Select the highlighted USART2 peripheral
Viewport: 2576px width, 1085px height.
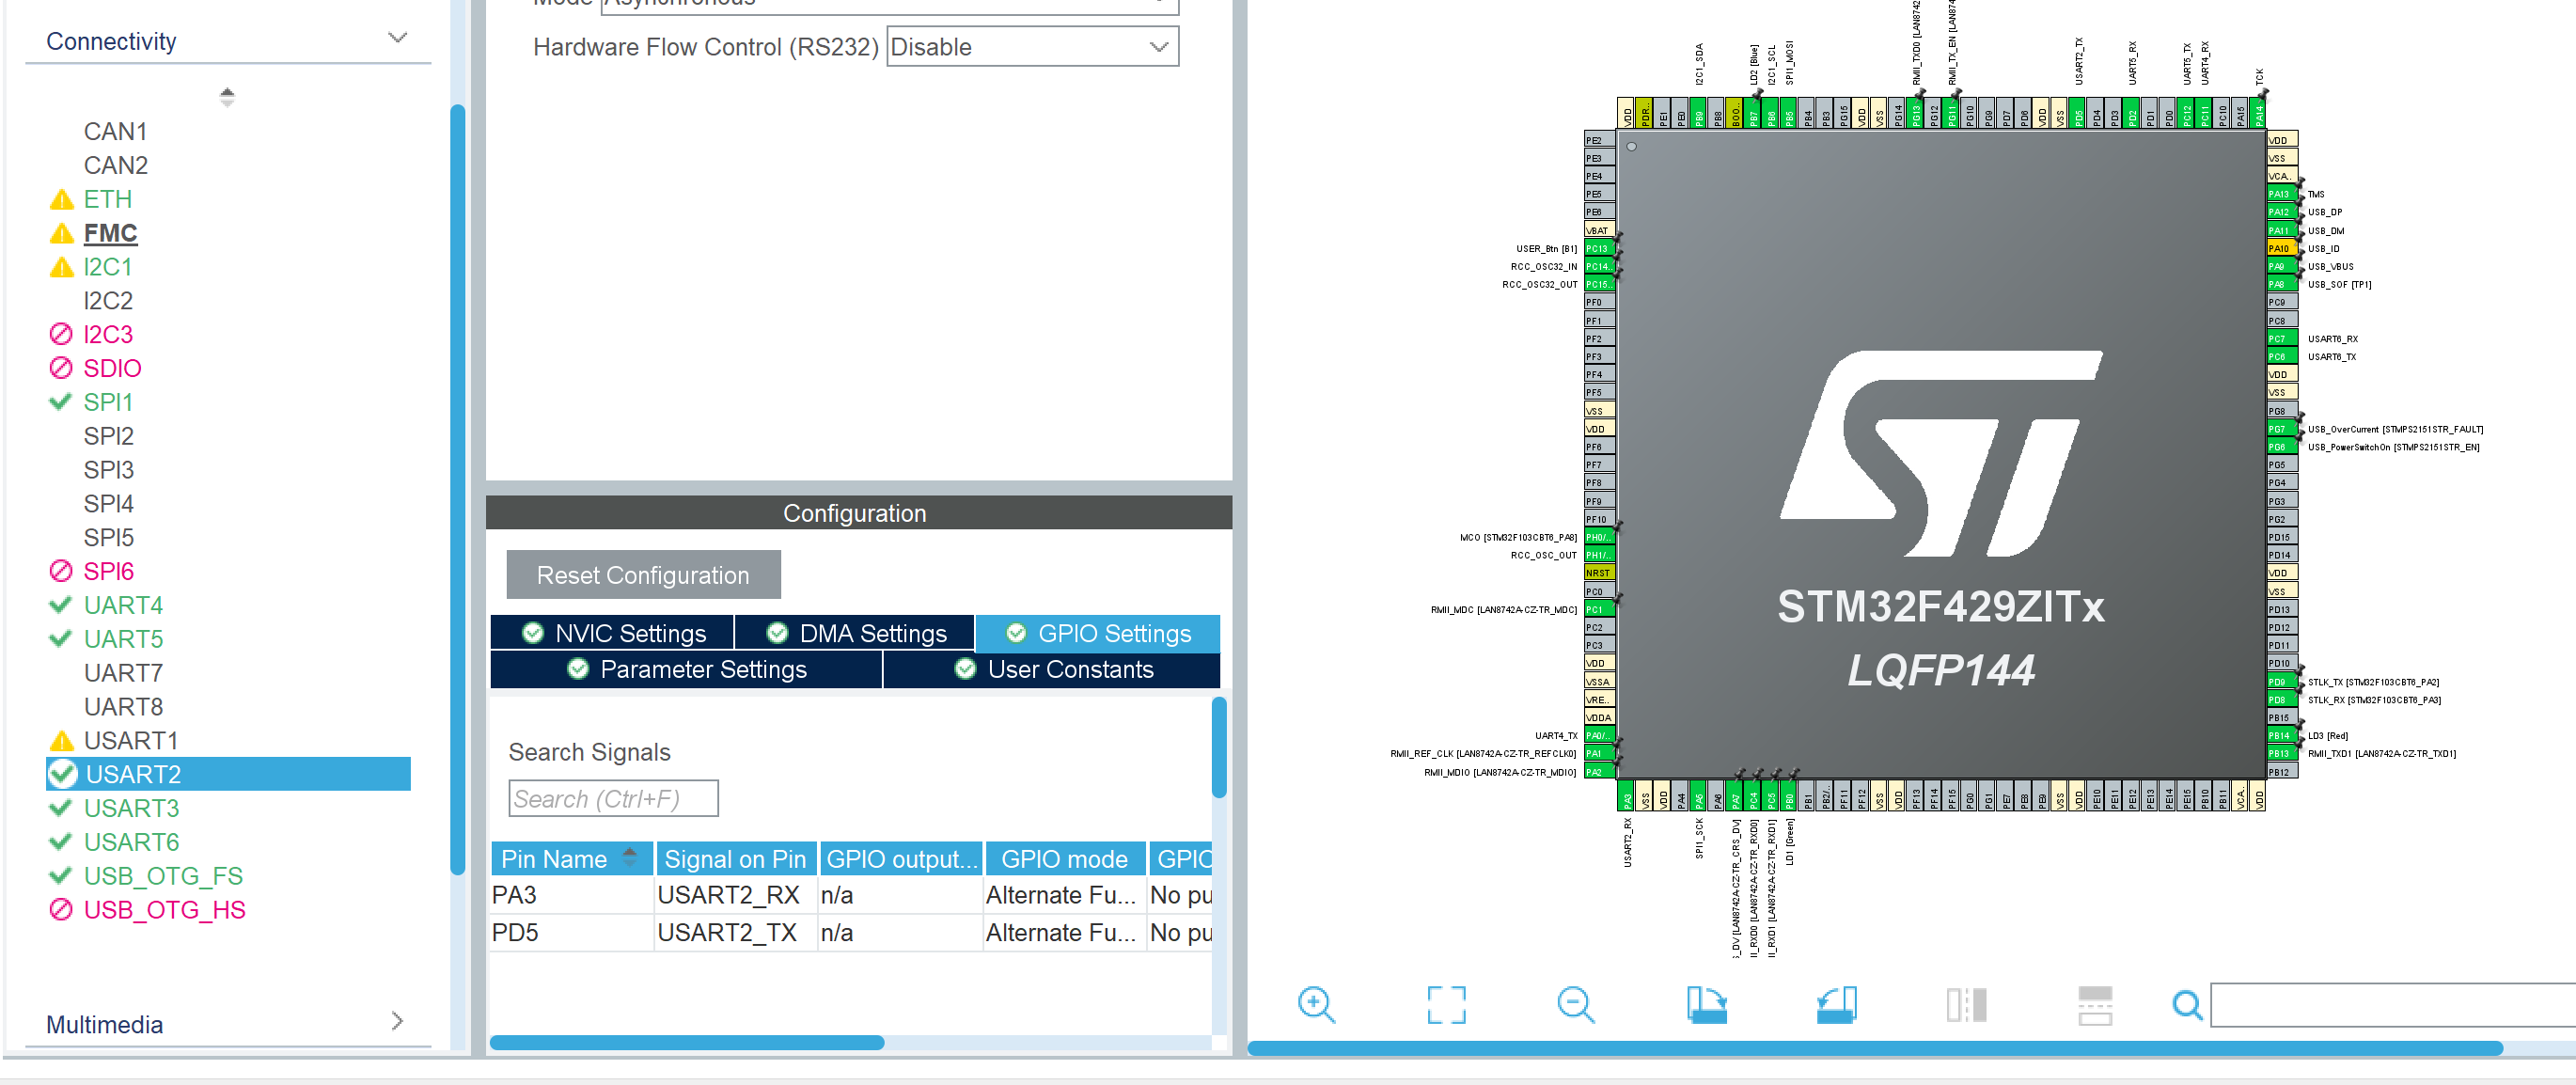click(x=228, y=774)
